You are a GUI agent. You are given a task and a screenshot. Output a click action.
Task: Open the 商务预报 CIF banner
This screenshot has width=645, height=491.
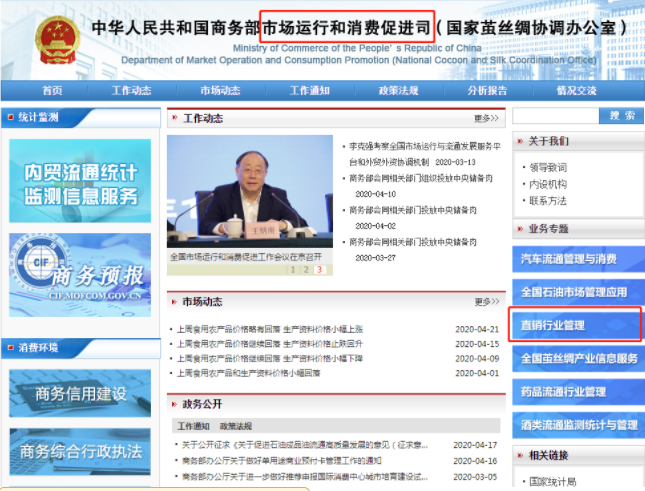click(x=80, y=274)
